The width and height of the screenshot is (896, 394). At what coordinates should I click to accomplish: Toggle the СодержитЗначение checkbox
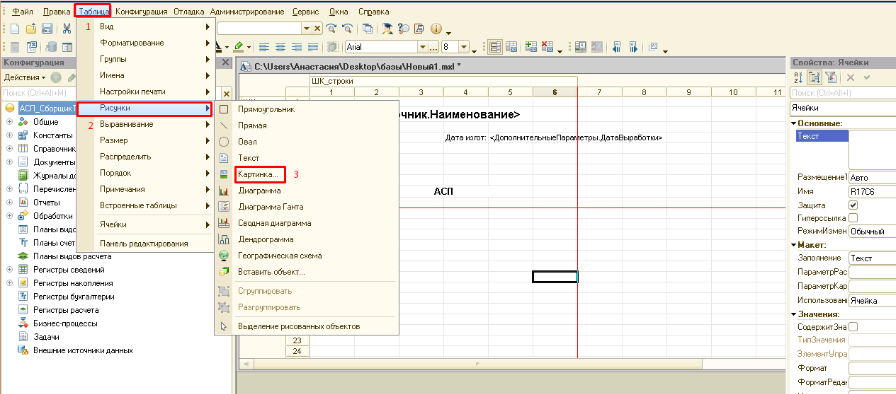(854, 327)
